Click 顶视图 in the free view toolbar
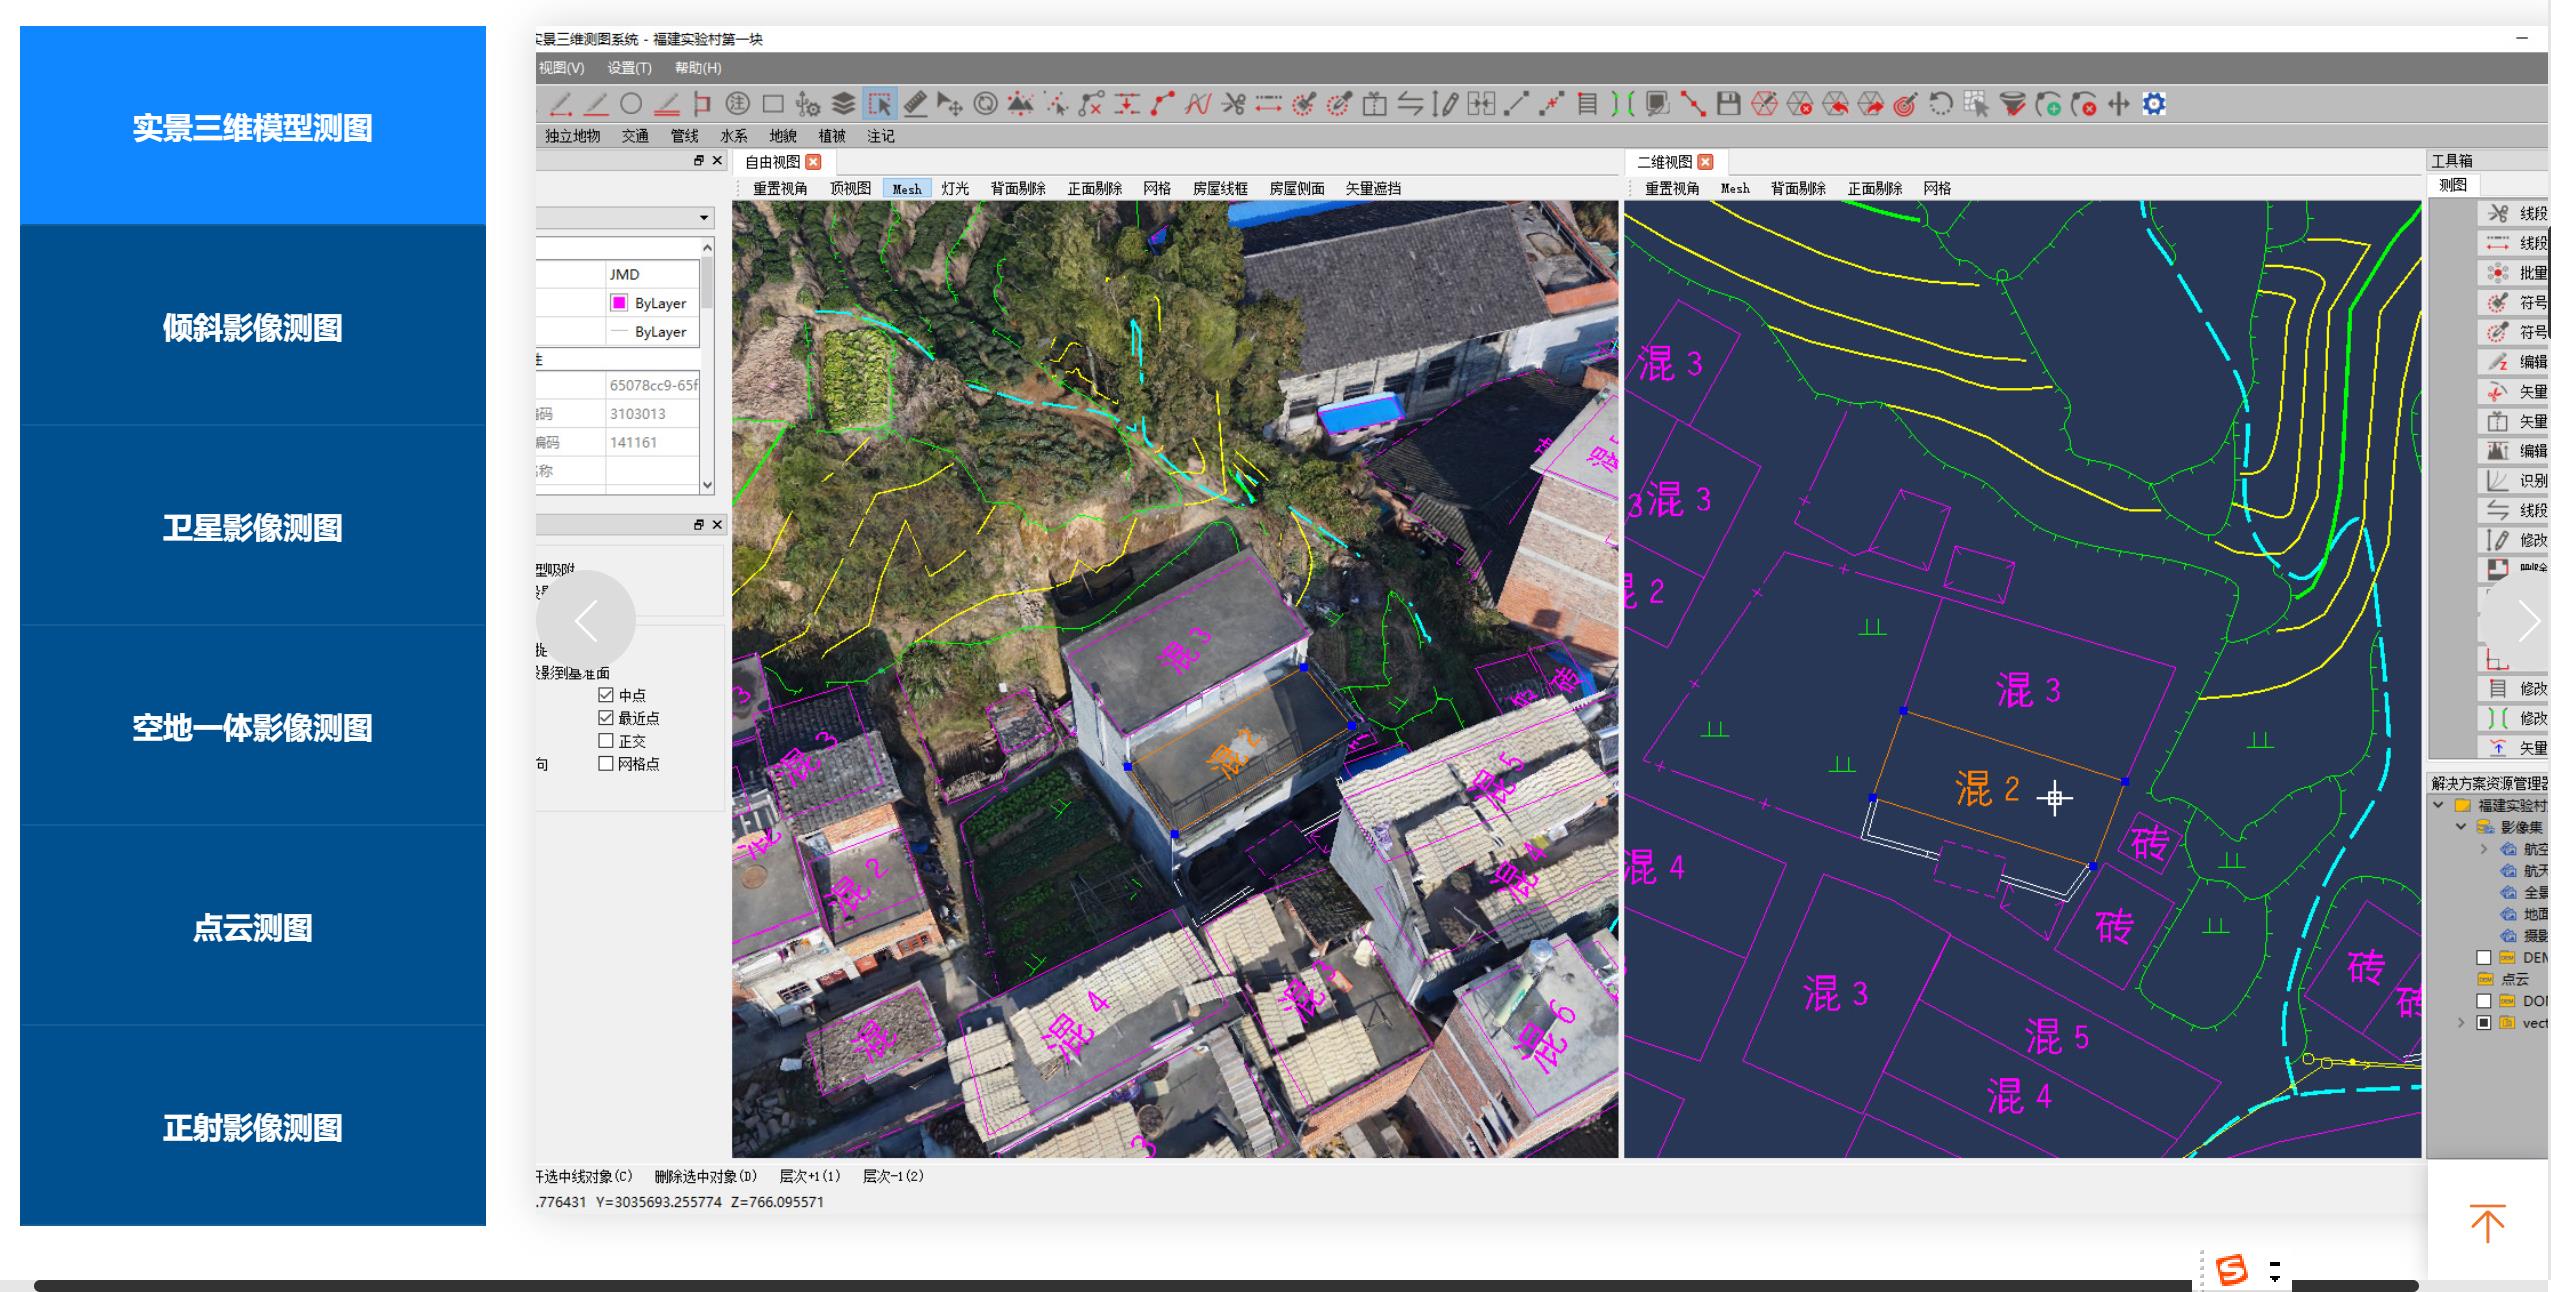Screen dimensions: 2551x1292 click(850, 189)
